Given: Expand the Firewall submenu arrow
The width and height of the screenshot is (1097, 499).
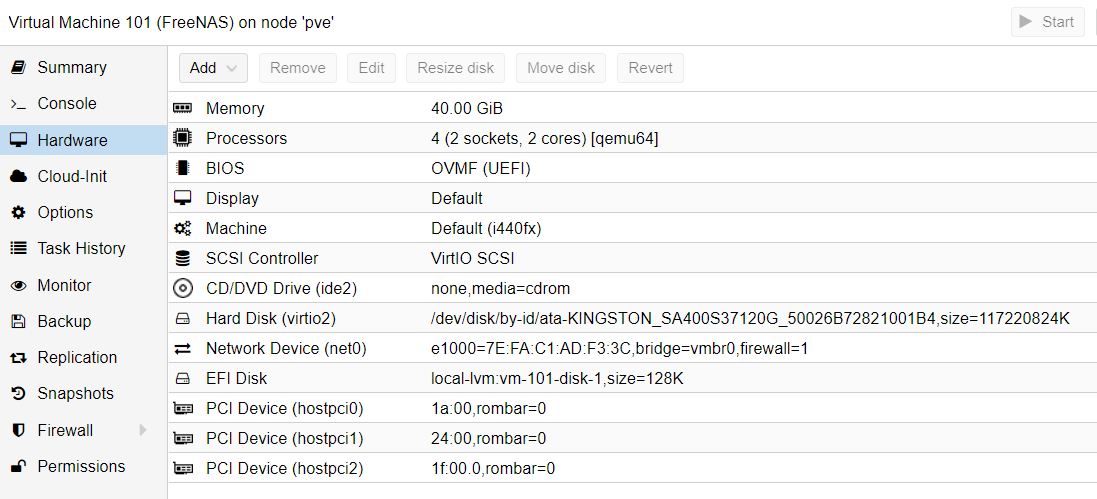Looking at the screenshot, I should coord(143,430).
